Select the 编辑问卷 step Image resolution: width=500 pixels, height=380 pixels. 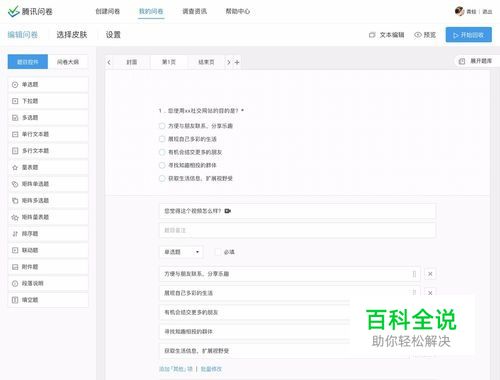coord(23,35)
